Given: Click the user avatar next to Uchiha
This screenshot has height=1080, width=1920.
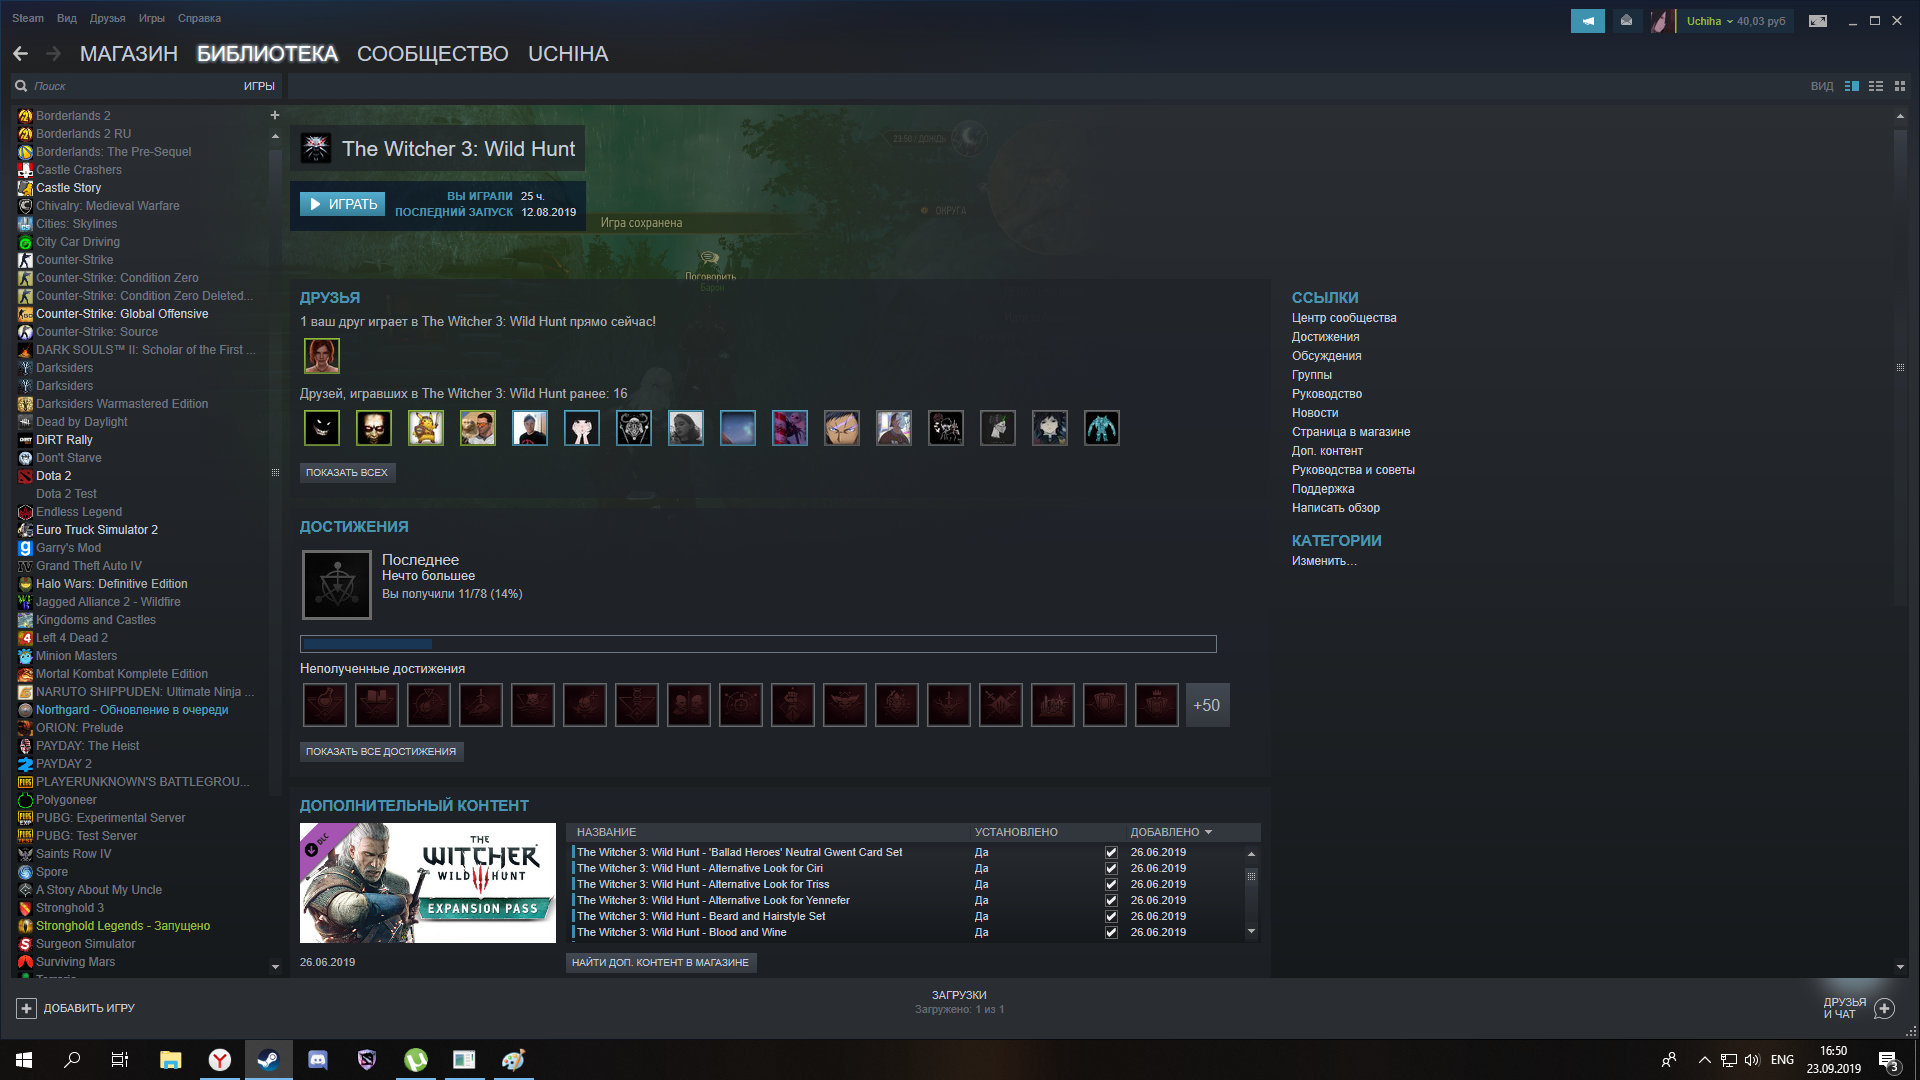Looking at the screenshot, I should [x=1660, y=21].
